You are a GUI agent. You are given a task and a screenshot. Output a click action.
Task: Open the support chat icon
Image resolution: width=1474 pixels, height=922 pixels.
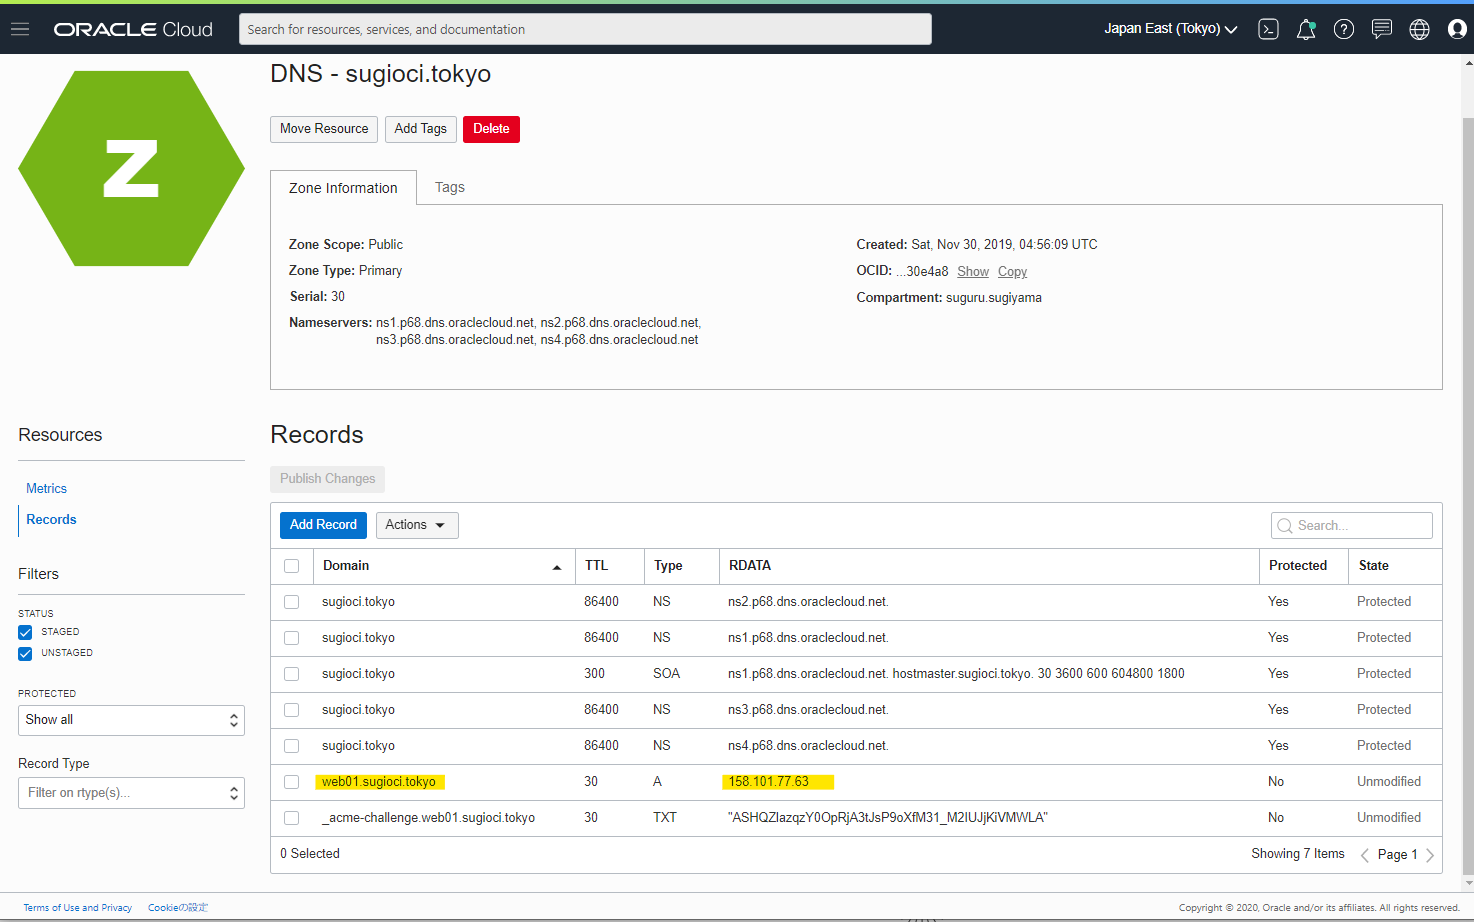pos(1382,29)
